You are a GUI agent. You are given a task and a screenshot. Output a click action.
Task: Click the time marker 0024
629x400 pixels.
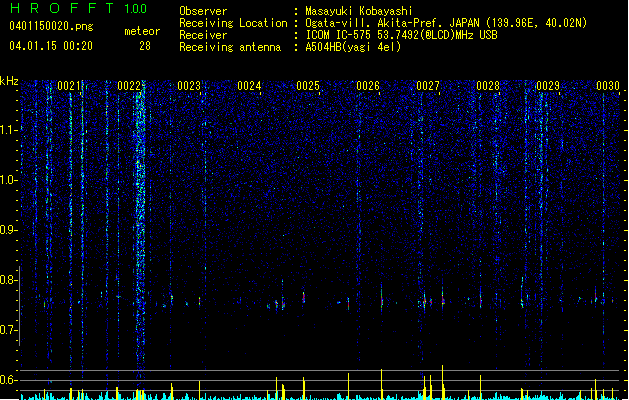pyautogui.click(x=249, y=86)
